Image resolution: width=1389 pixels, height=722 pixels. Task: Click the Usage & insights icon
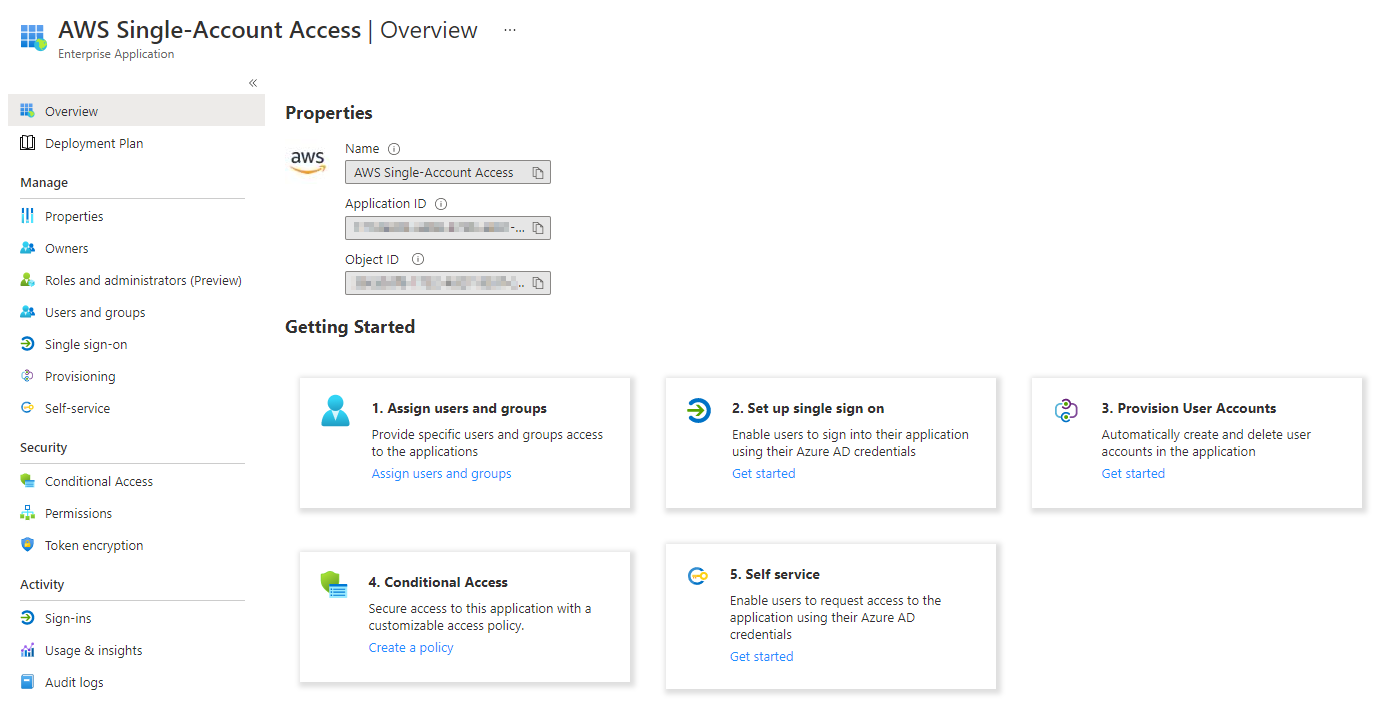pos(30,650)
